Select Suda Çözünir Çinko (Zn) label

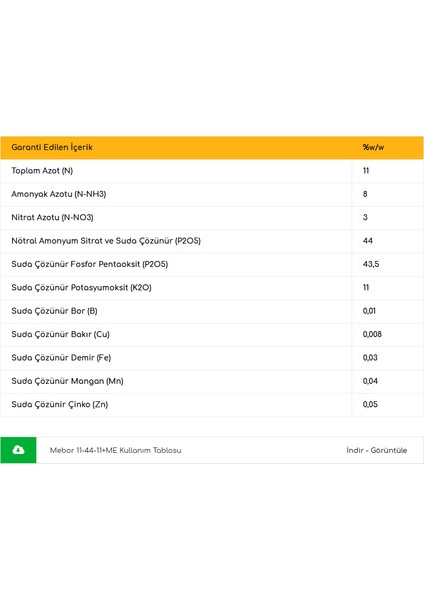coord(60,404)
